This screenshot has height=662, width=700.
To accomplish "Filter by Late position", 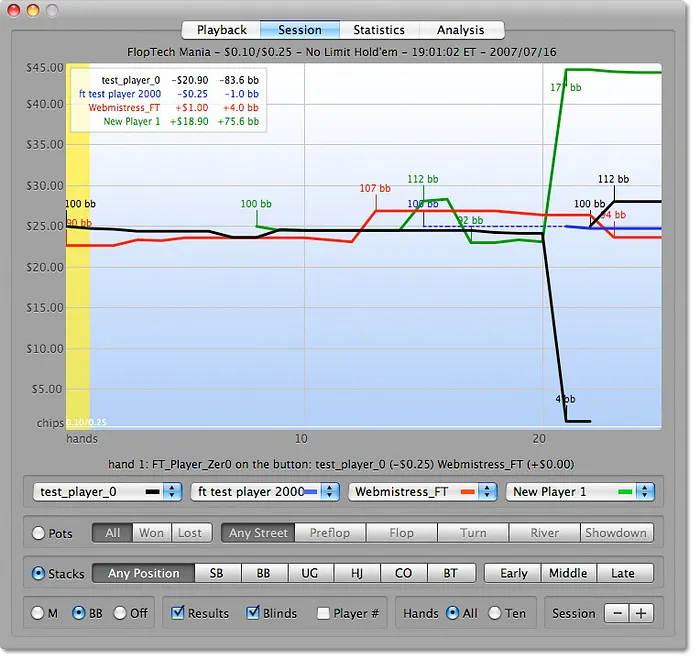I will pos(623,573).
